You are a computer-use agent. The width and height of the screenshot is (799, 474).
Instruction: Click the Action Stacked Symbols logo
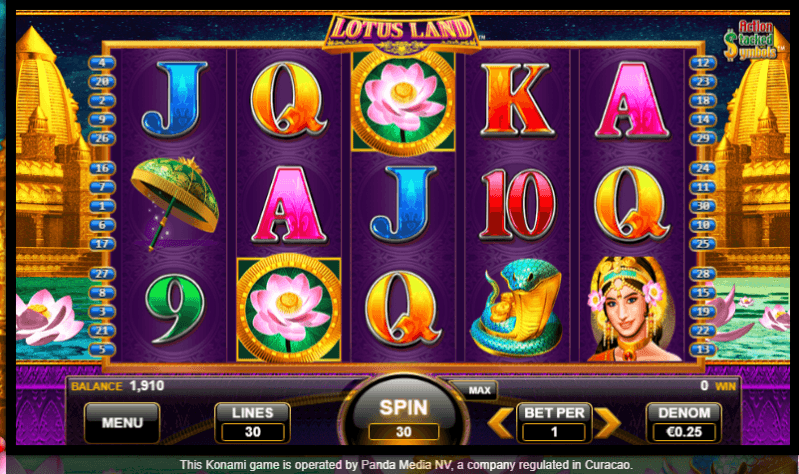[750, 40]
